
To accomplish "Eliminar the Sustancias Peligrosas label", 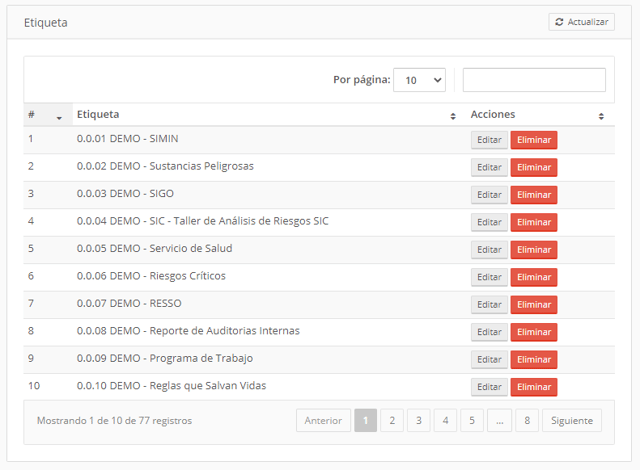I will pos(534,167).
